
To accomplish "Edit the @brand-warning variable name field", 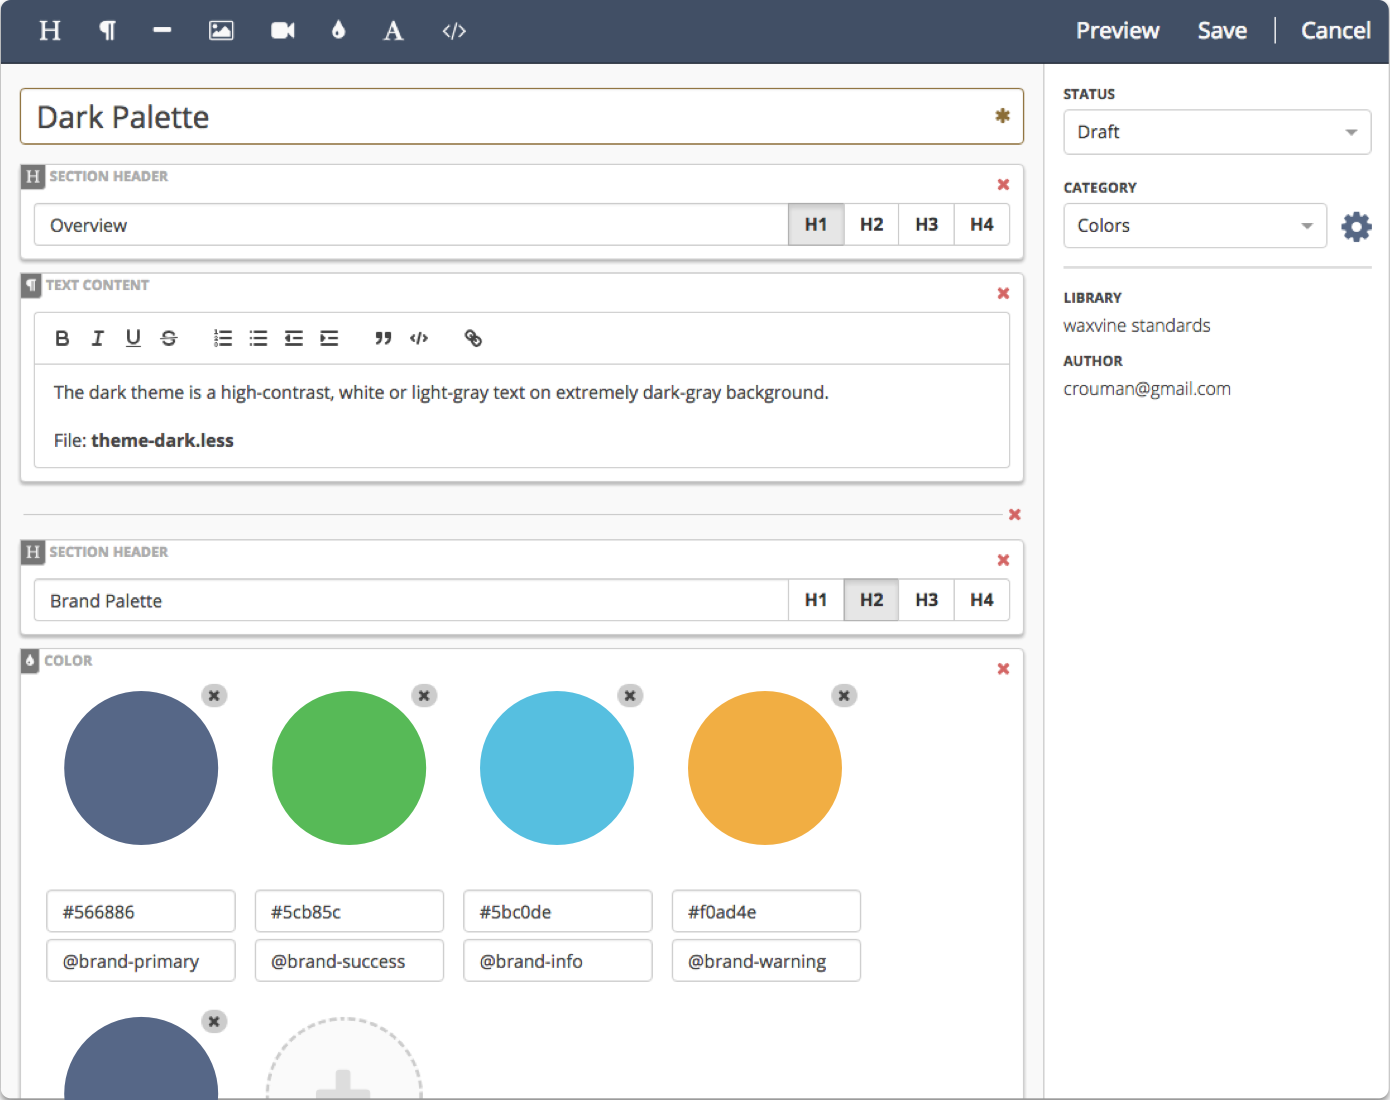I will (x=766, y=960).
